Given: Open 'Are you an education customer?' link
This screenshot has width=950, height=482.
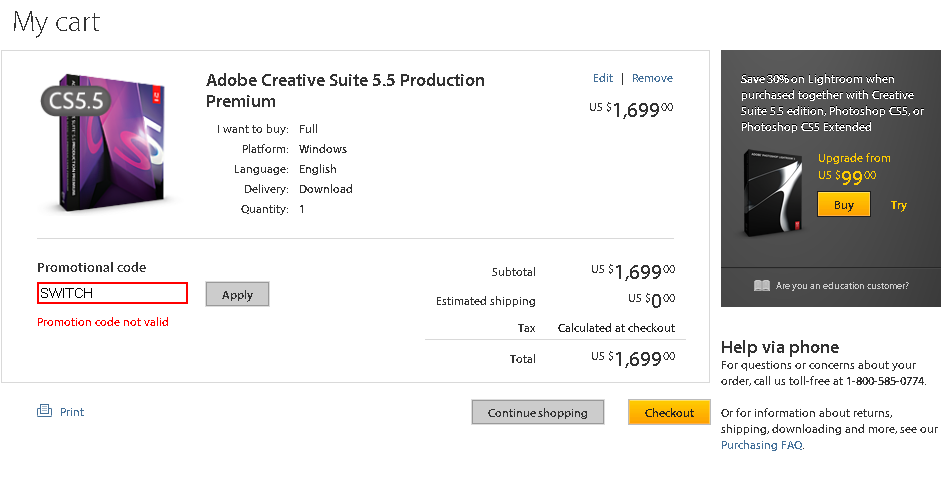Looking at the screenshot, I should pos(842,286).
